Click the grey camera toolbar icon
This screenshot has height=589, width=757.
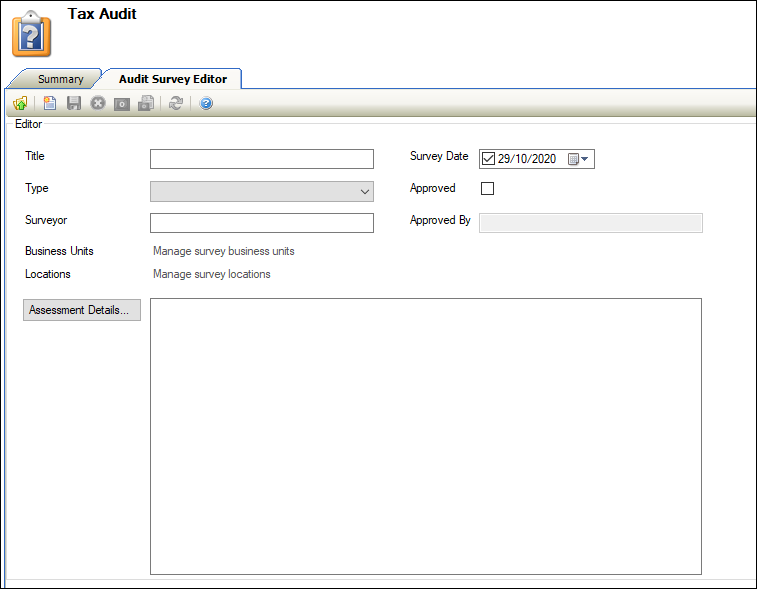[122, 104]
